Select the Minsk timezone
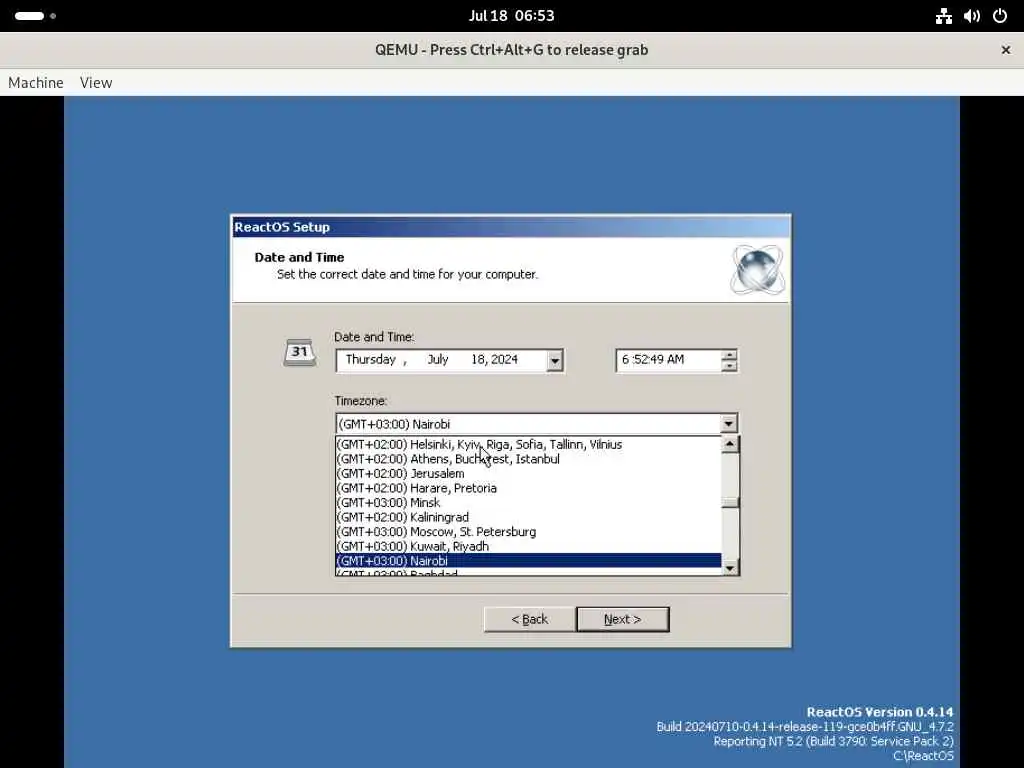Screen dimensions: 1024x768 point(528,502)
